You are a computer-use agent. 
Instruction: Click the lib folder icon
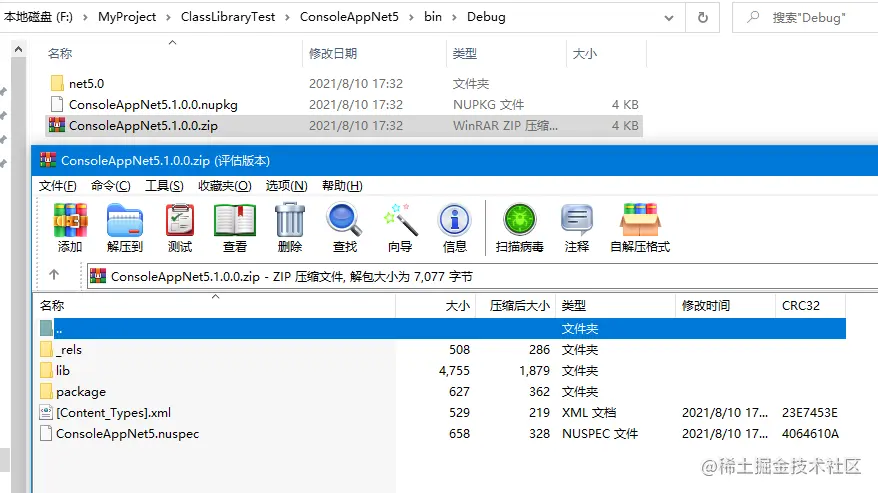point(46,370)
